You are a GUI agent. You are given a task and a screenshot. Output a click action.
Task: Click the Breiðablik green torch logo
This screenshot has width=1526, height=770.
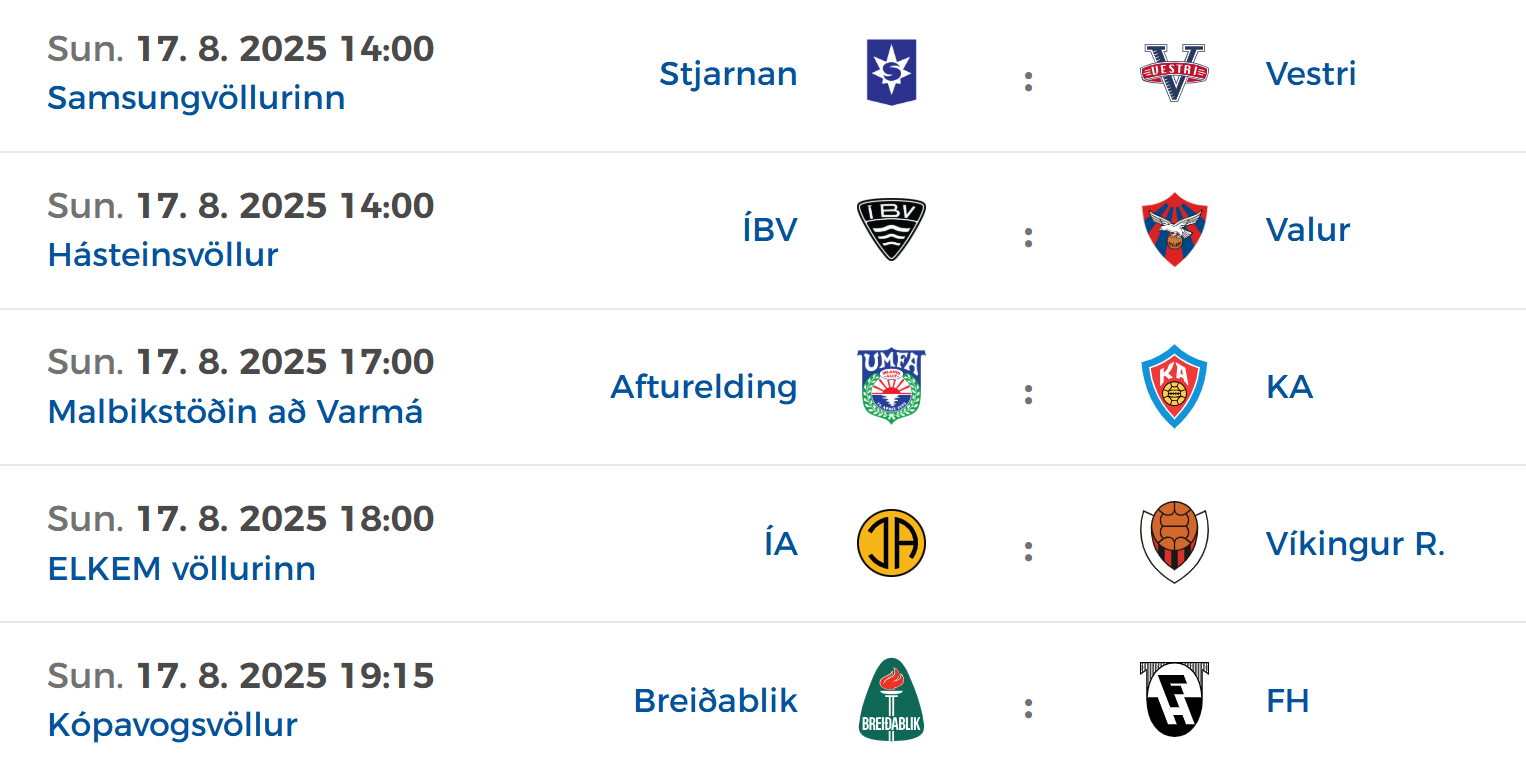click(x=891, y=700)
